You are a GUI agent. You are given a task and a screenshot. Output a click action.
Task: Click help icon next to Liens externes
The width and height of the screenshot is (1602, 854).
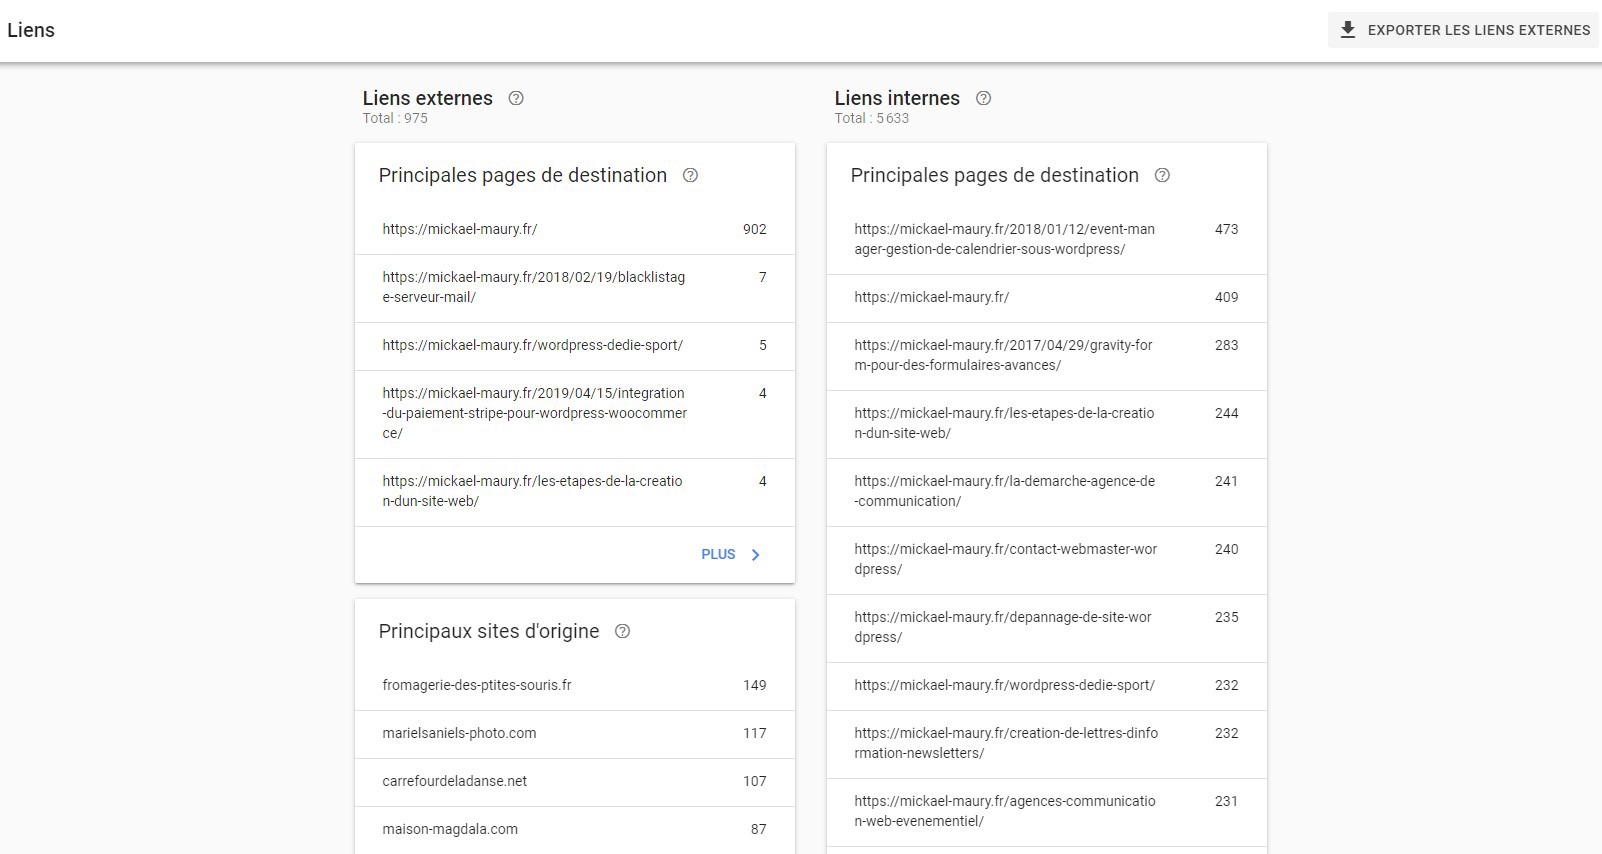tap(516, 98)
